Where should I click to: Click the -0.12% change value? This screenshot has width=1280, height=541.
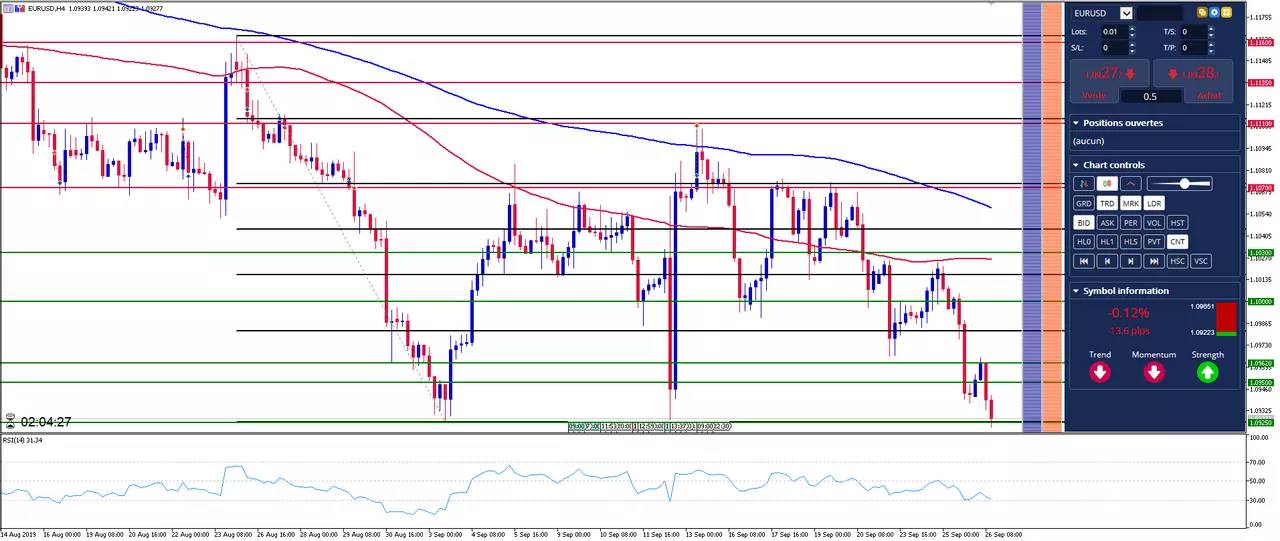pyautogui.click(x=1128, y=313)
